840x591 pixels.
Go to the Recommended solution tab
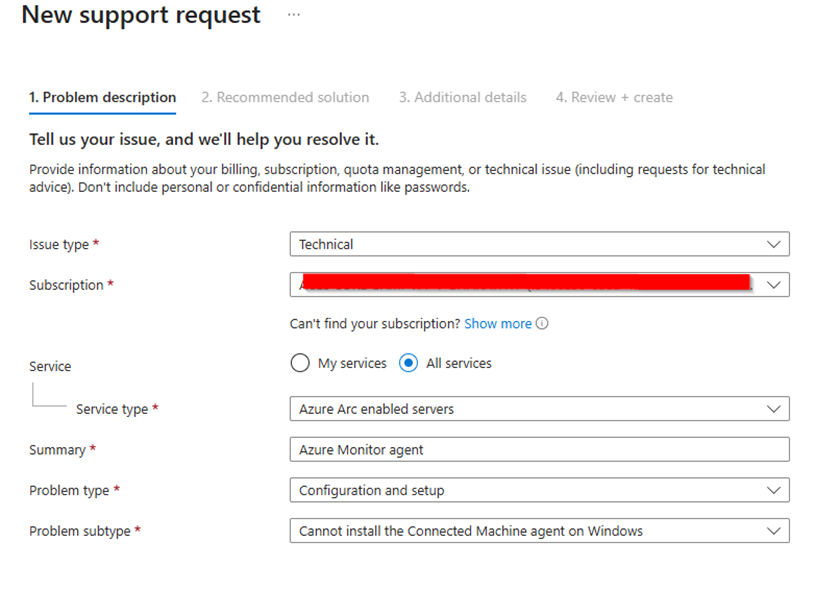(285, 98)
